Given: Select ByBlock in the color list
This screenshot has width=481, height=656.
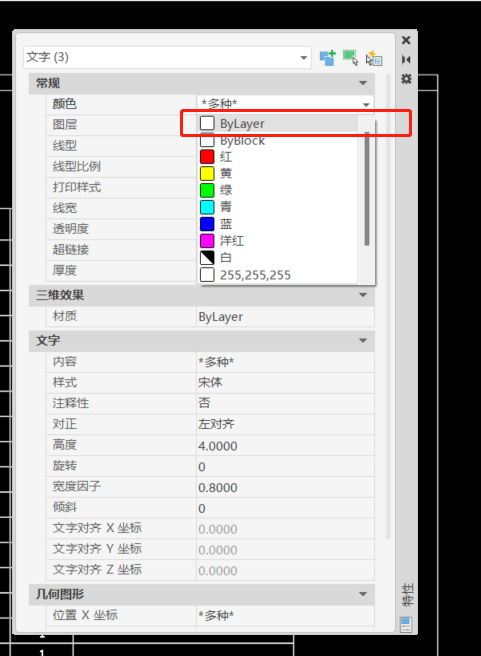Looking at the screenshot, I should click(x=278, y=141).
